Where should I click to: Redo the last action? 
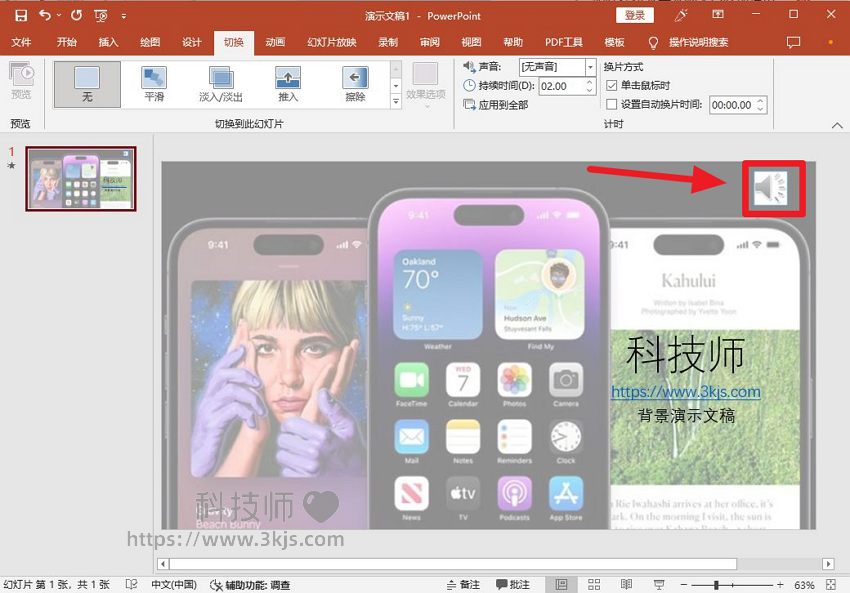pyautogui.click(x=76, y=16)
